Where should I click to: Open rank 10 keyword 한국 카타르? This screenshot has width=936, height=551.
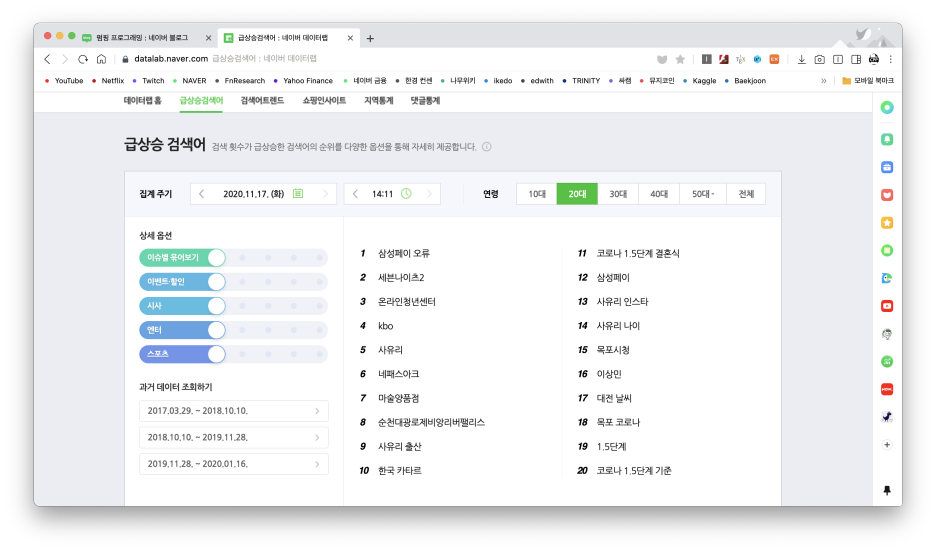399,470
